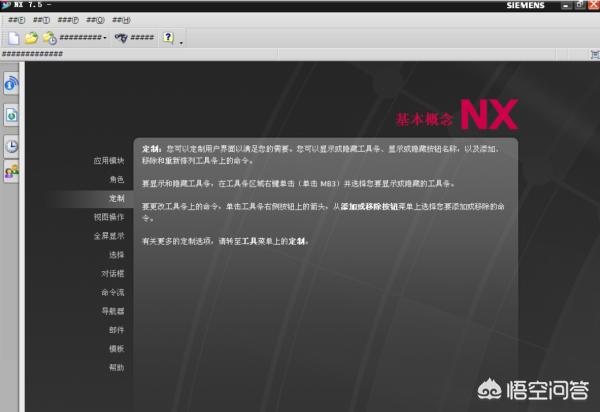Click the NX bird icon in the title bar
The image size is (600, 412).
(x=6, y=5)
